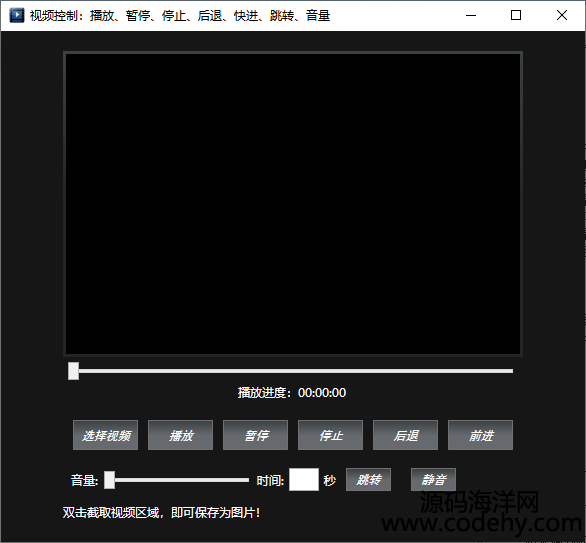Mute audio using the 静音 button
Screen dimensions: 586x543
(434, 479)
